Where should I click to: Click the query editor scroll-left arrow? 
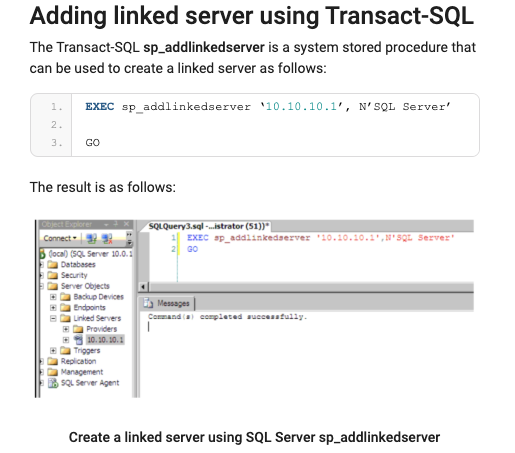143,287
